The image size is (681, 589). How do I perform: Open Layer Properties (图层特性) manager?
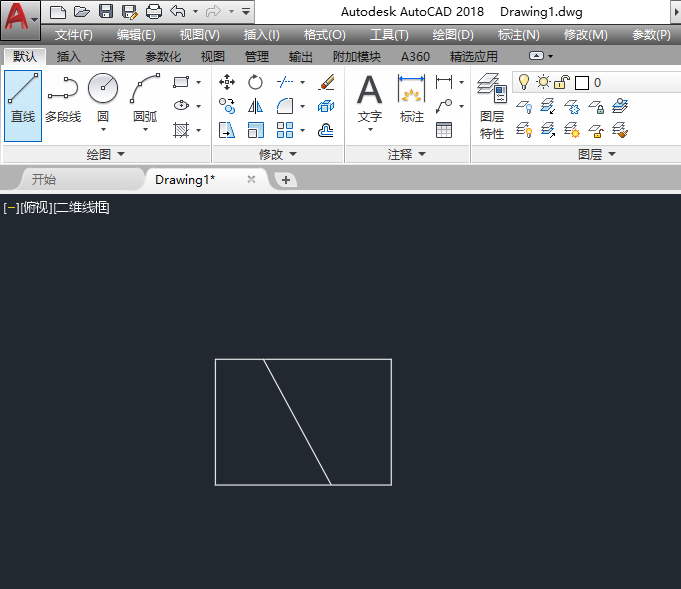click(x=492, y=106)
